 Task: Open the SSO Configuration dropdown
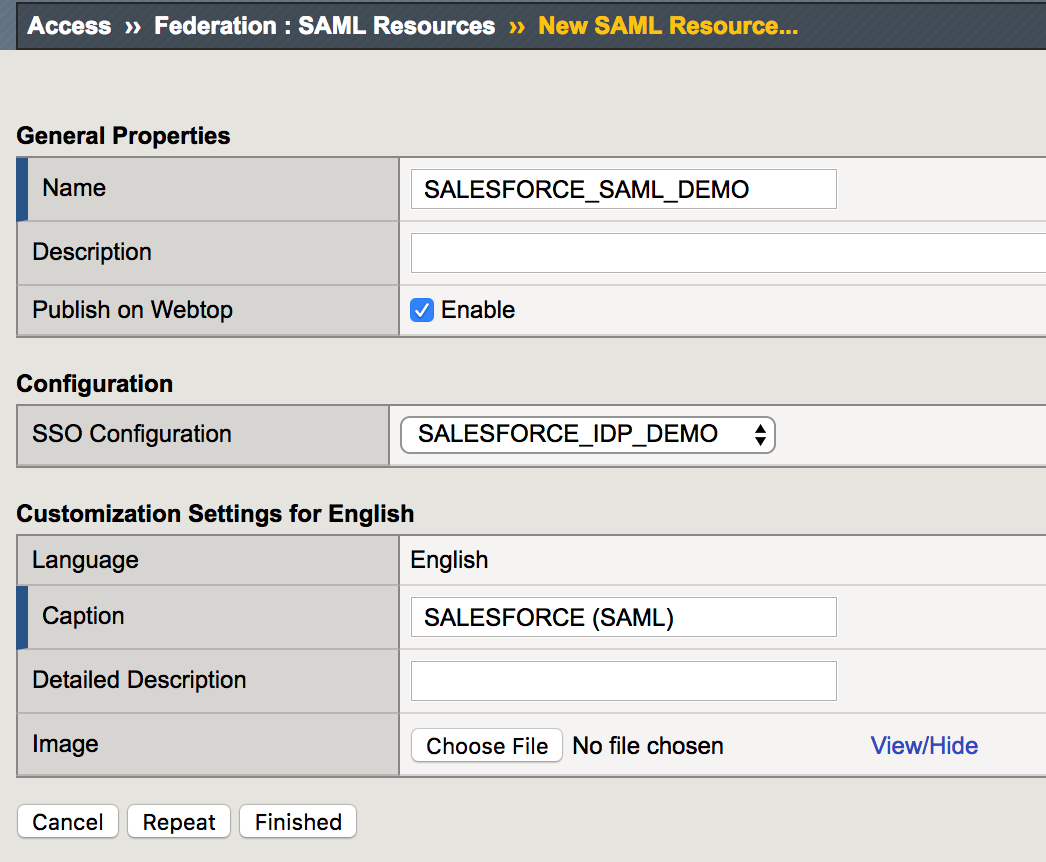[x=587, y=434]
